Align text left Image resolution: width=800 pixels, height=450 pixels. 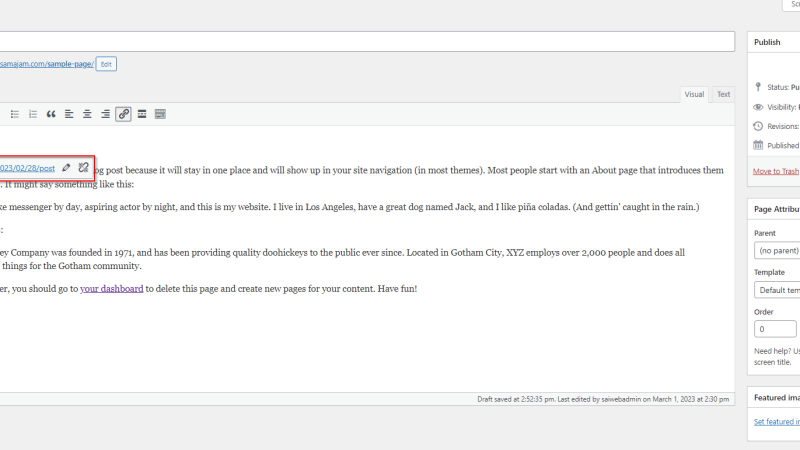(x=69, y=114)
